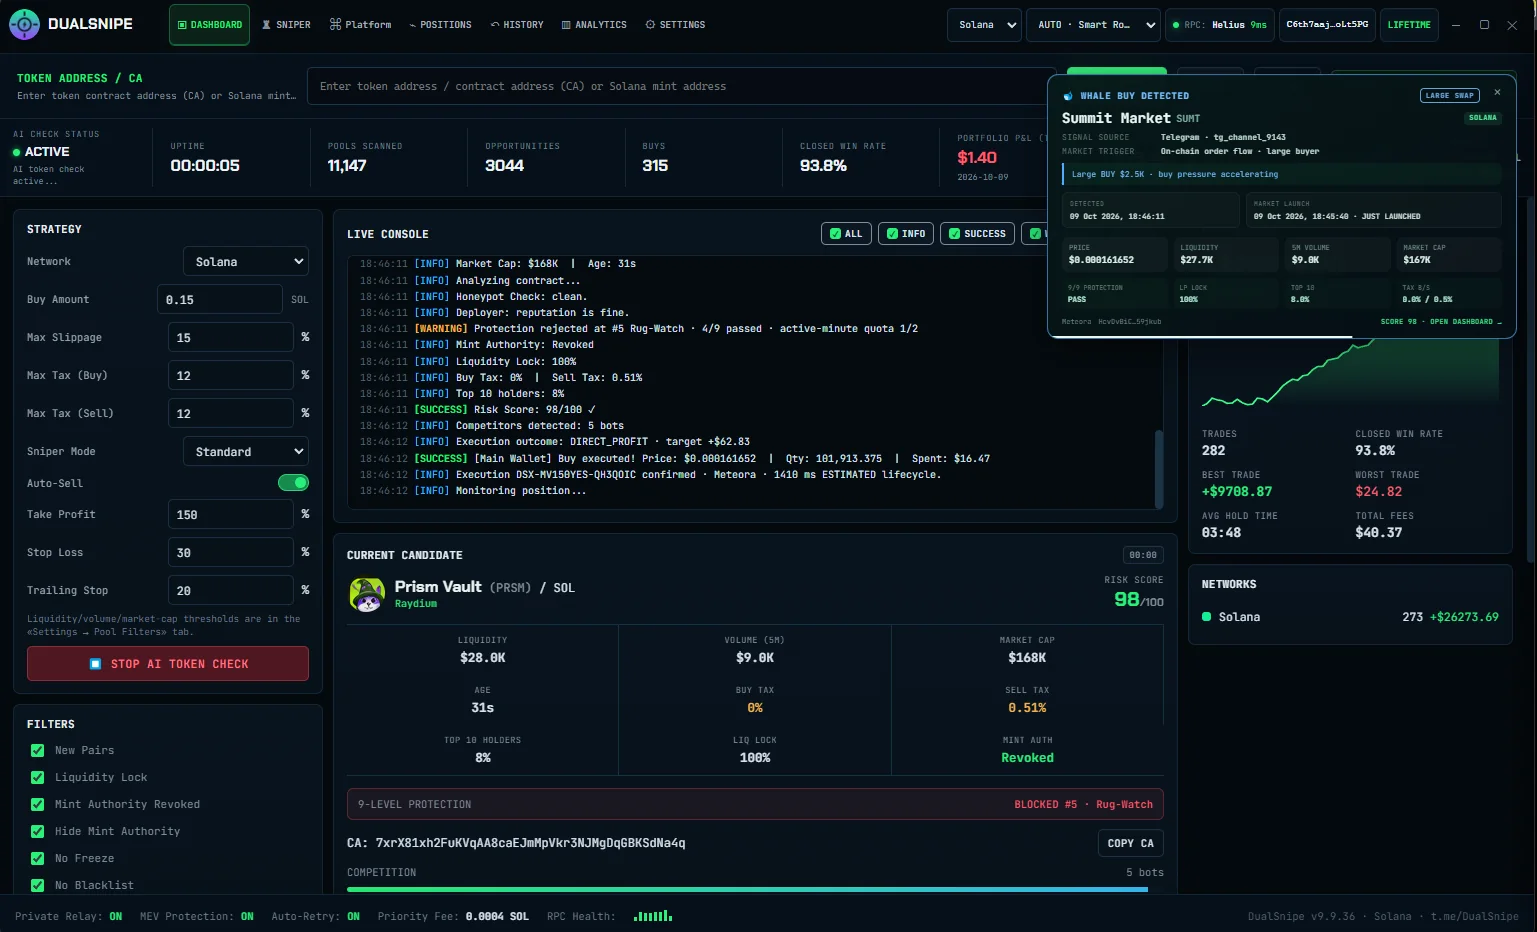Image resolution: width=1537 pixels, height=932 pixels.
Task: Open the Dashboard tab
Action: click(209, 25)
